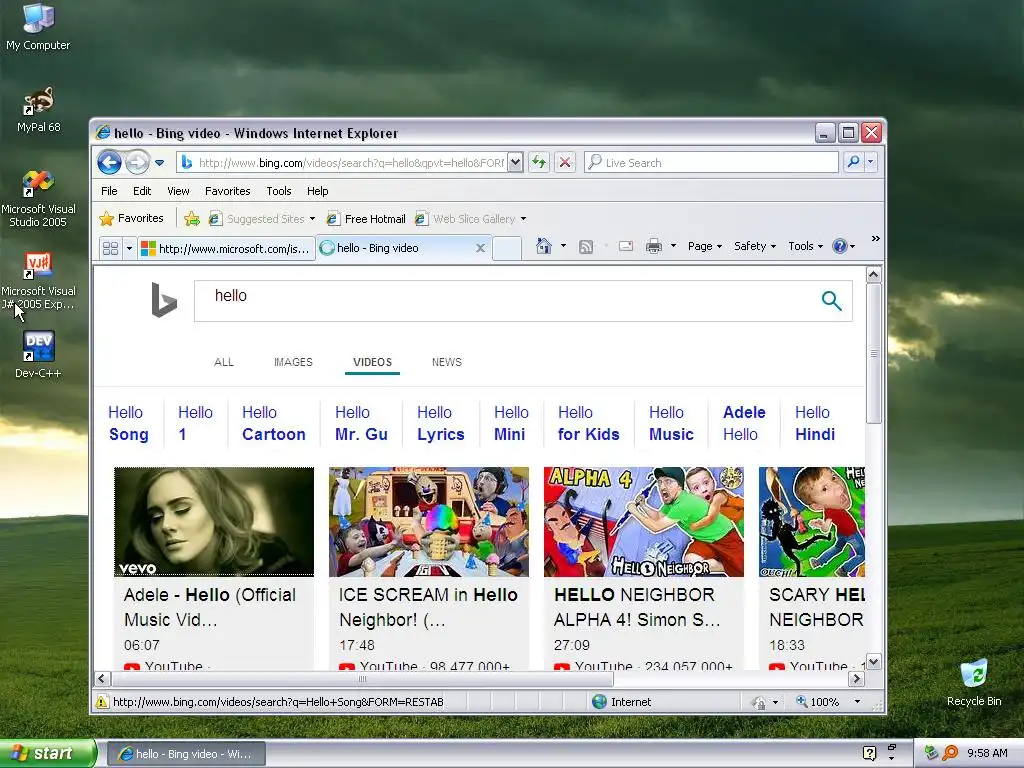Click the Live Search magnifier button
Image resolution: width=1024 pixels, height=768 pixels.
853,162
